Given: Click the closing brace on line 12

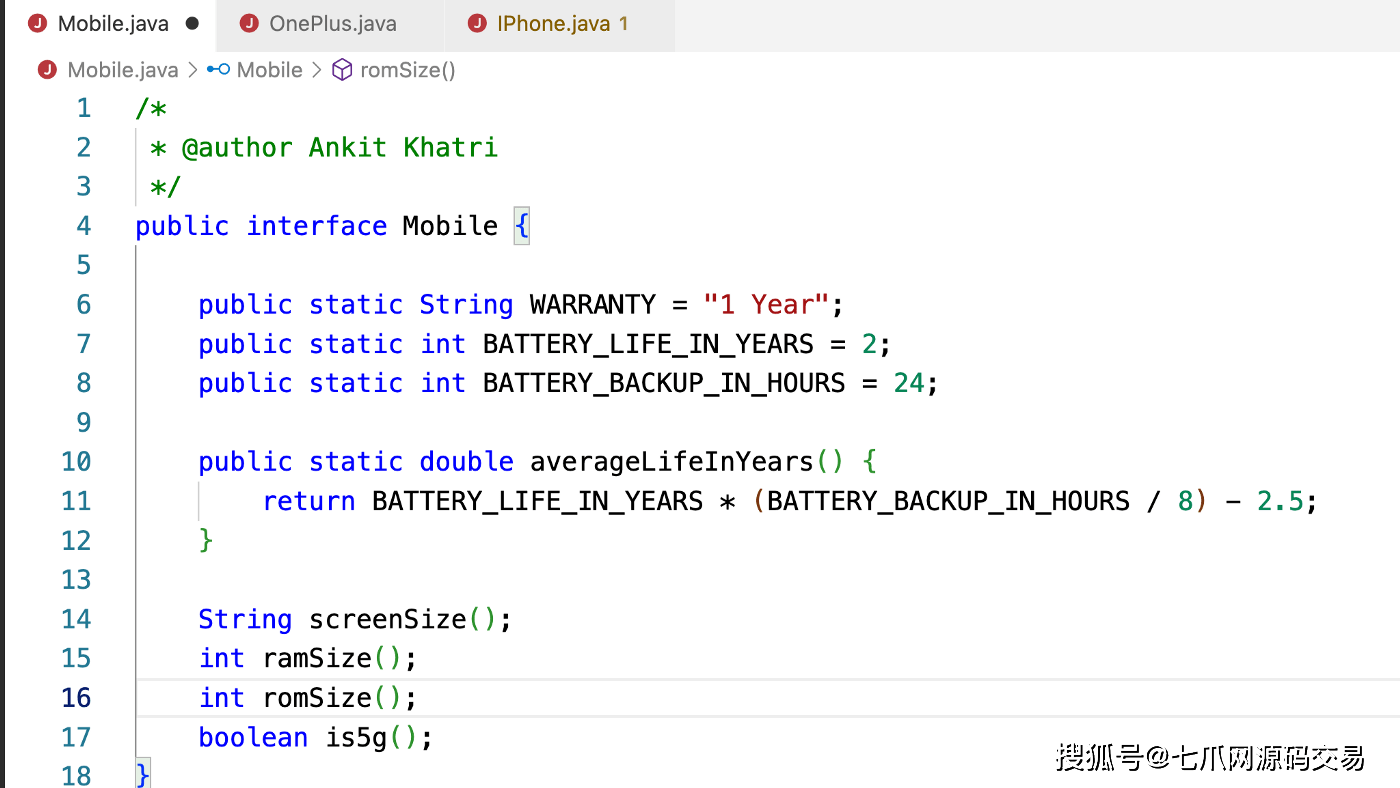Looking at the screenshot, I should [206, 540].
